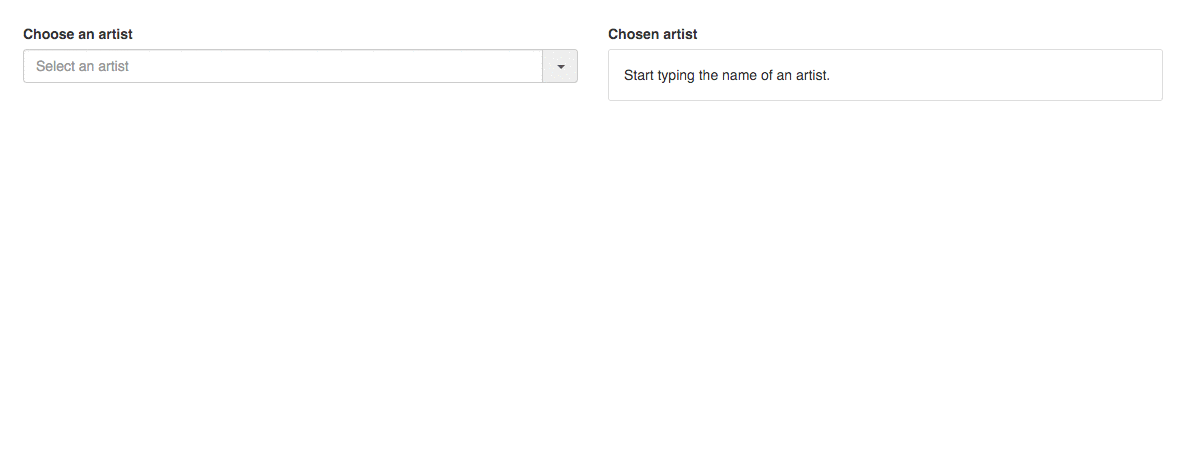Hit the dropdown arrow under Choose an artist
The image size is (1188, 458).
click(x=560, y=67)
